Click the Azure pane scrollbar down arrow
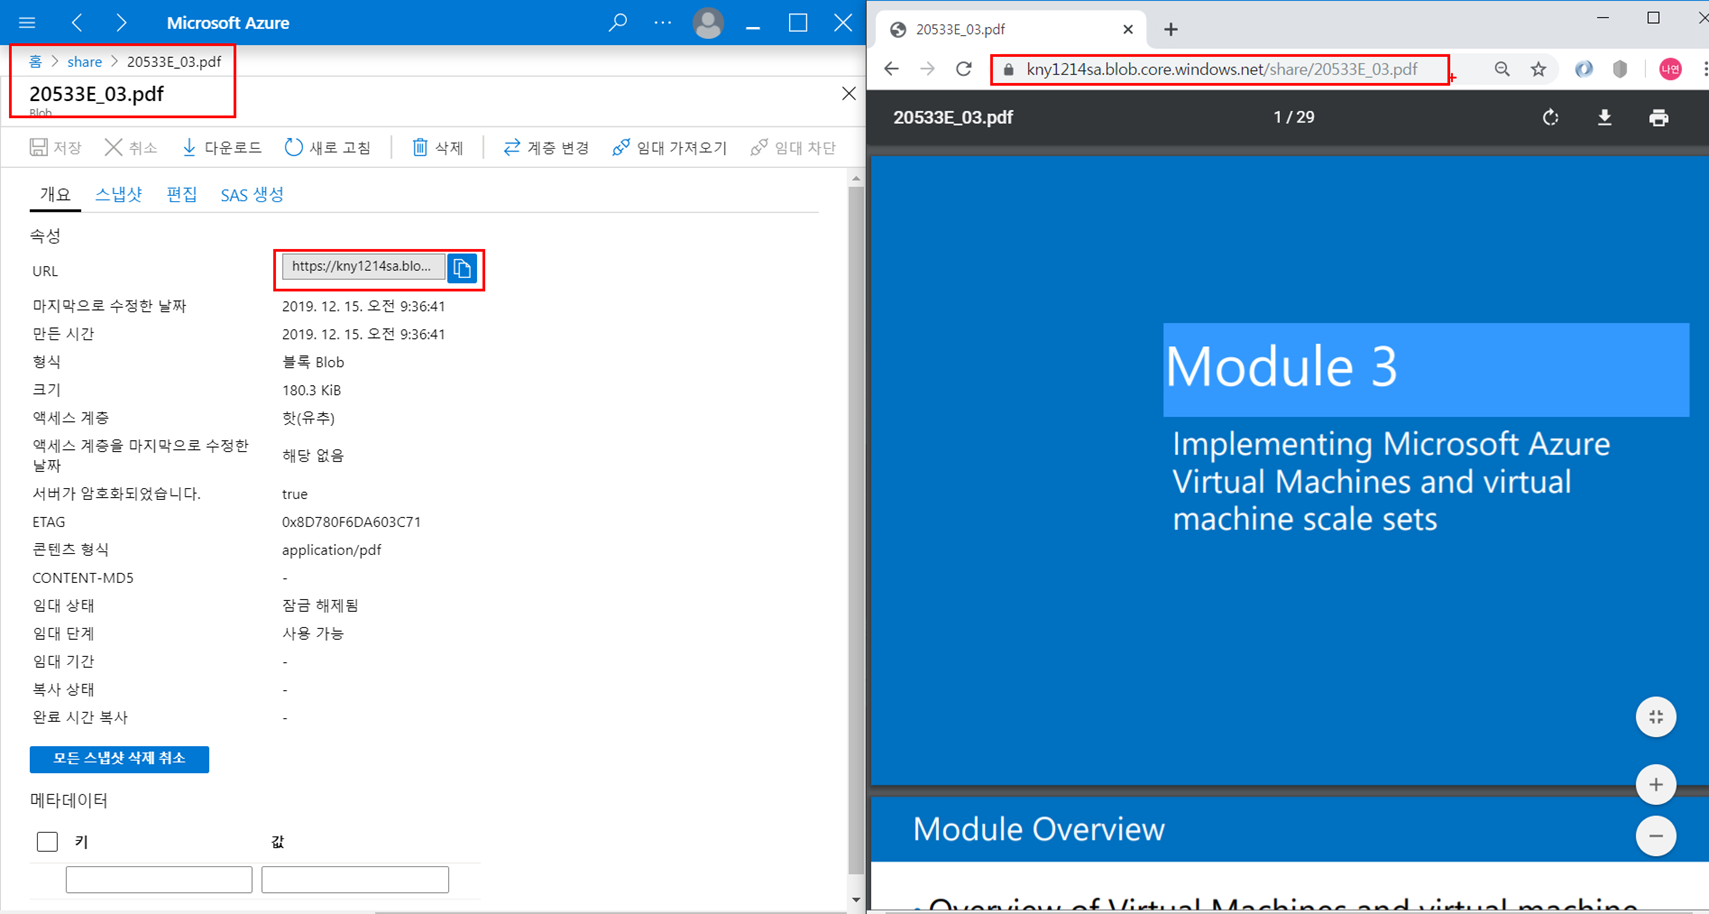 coord(856,900)
